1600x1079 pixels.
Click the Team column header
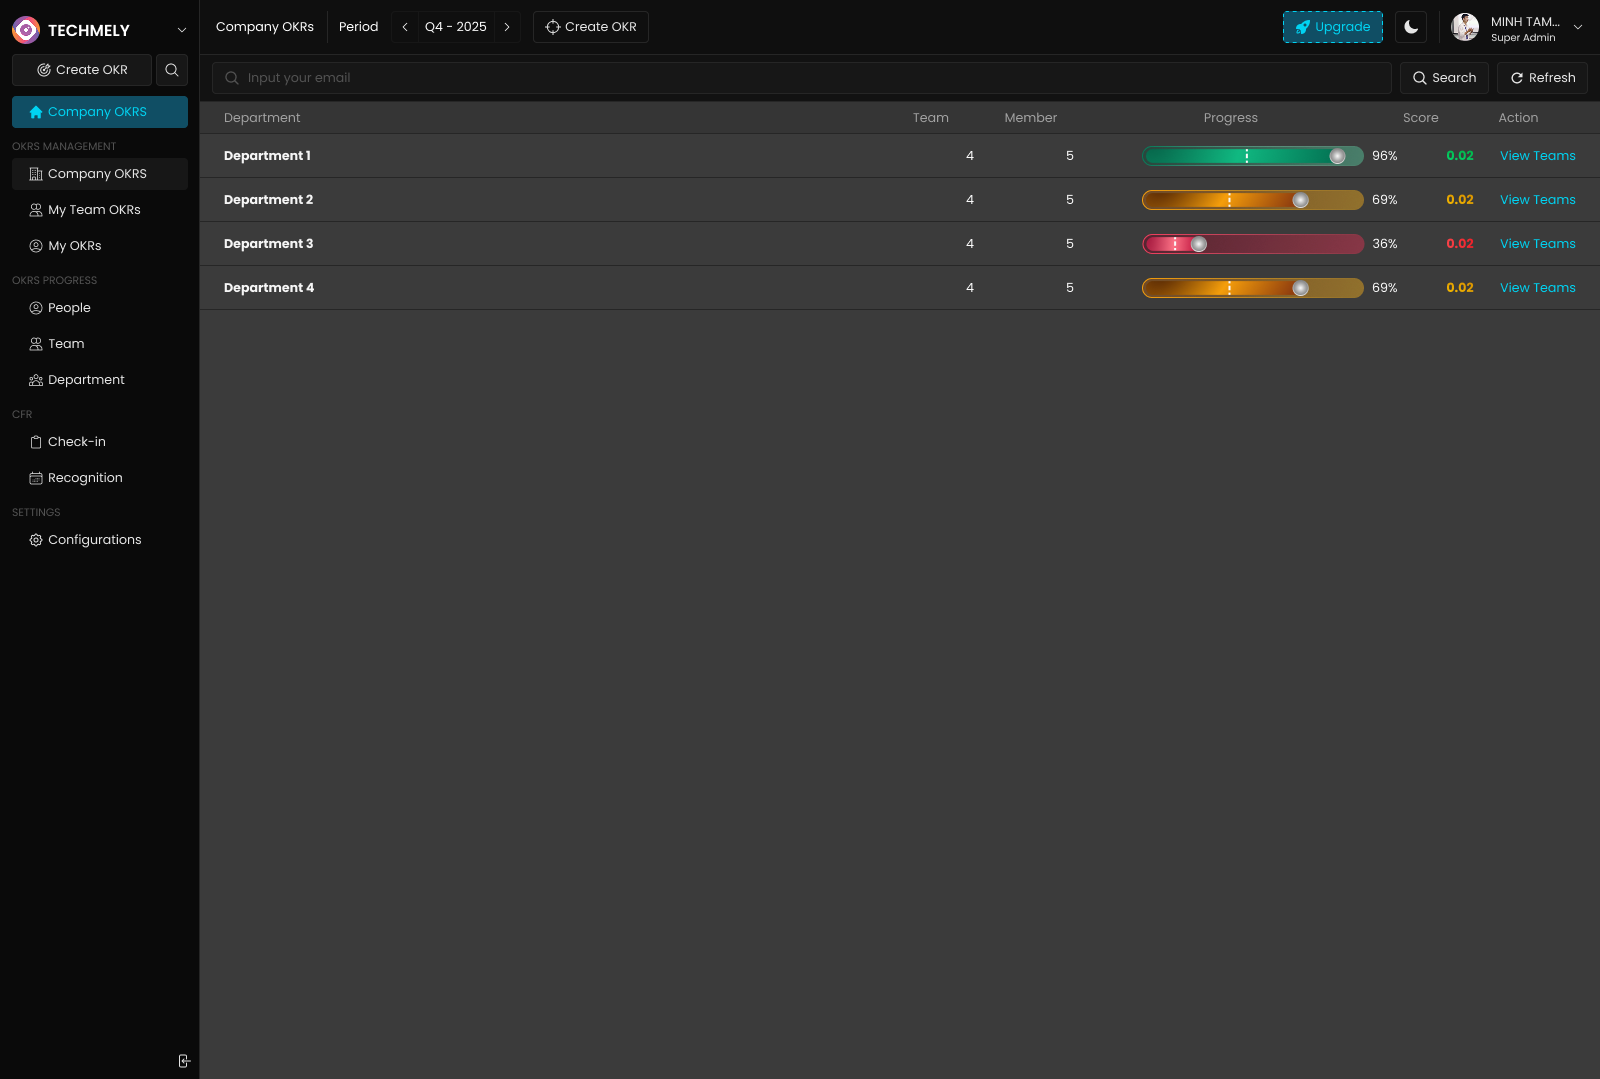[x=931, y=118]
